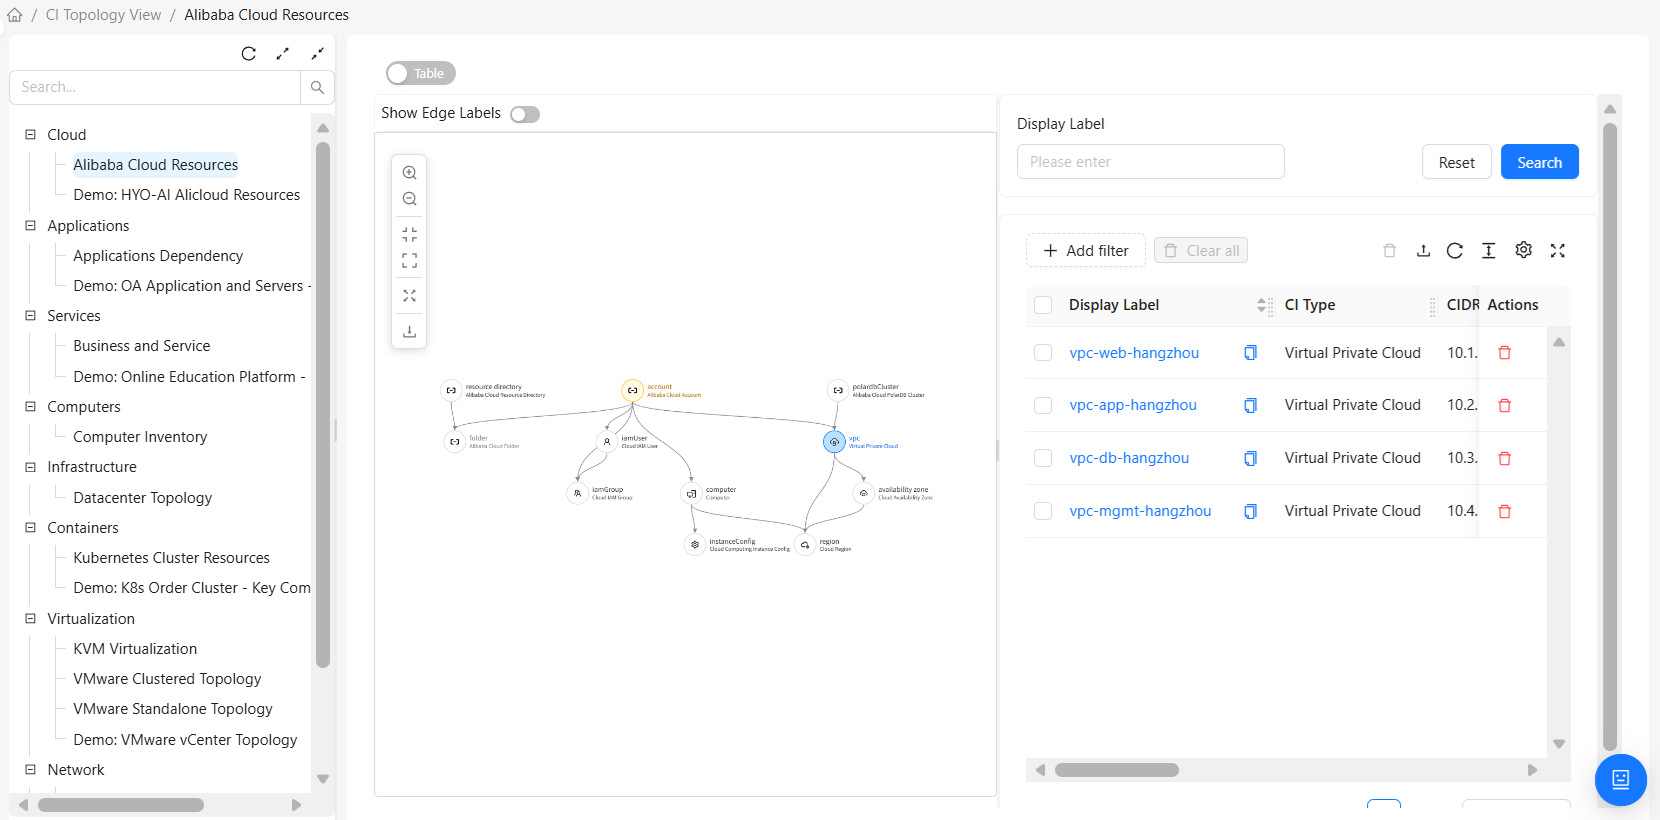Screen dimensions: 1660x820
Task: Collapse the Computers tree group
Action: pyautogui.click(x=30, y=406)
